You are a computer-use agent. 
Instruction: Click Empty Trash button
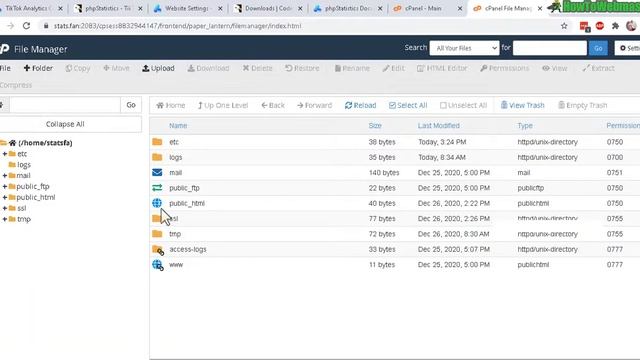coord(582,105)
